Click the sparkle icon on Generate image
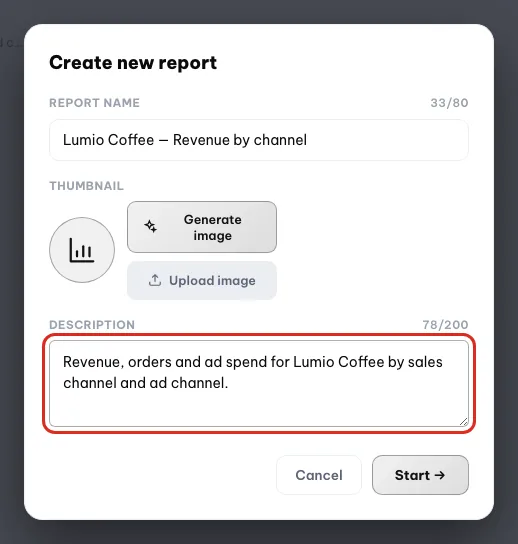 click(x=151, y=227)
